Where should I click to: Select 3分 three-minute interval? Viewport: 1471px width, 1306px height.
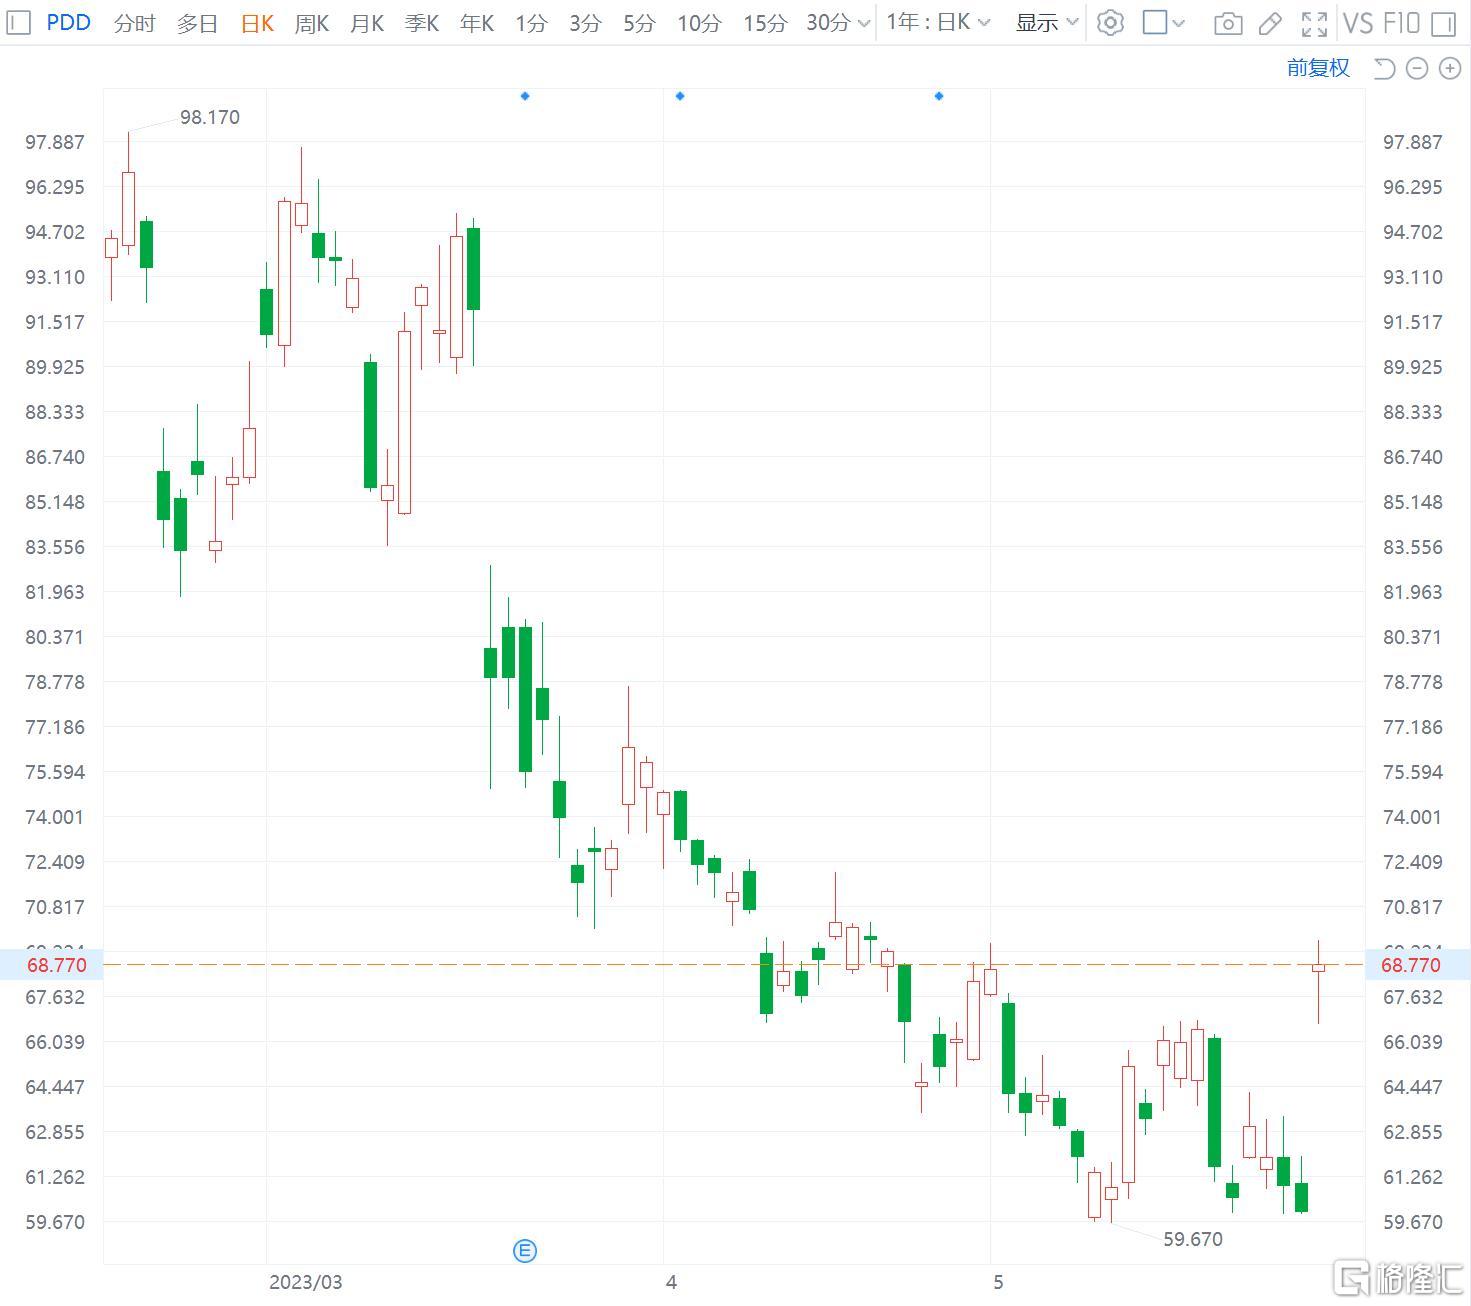coord(585,23)
